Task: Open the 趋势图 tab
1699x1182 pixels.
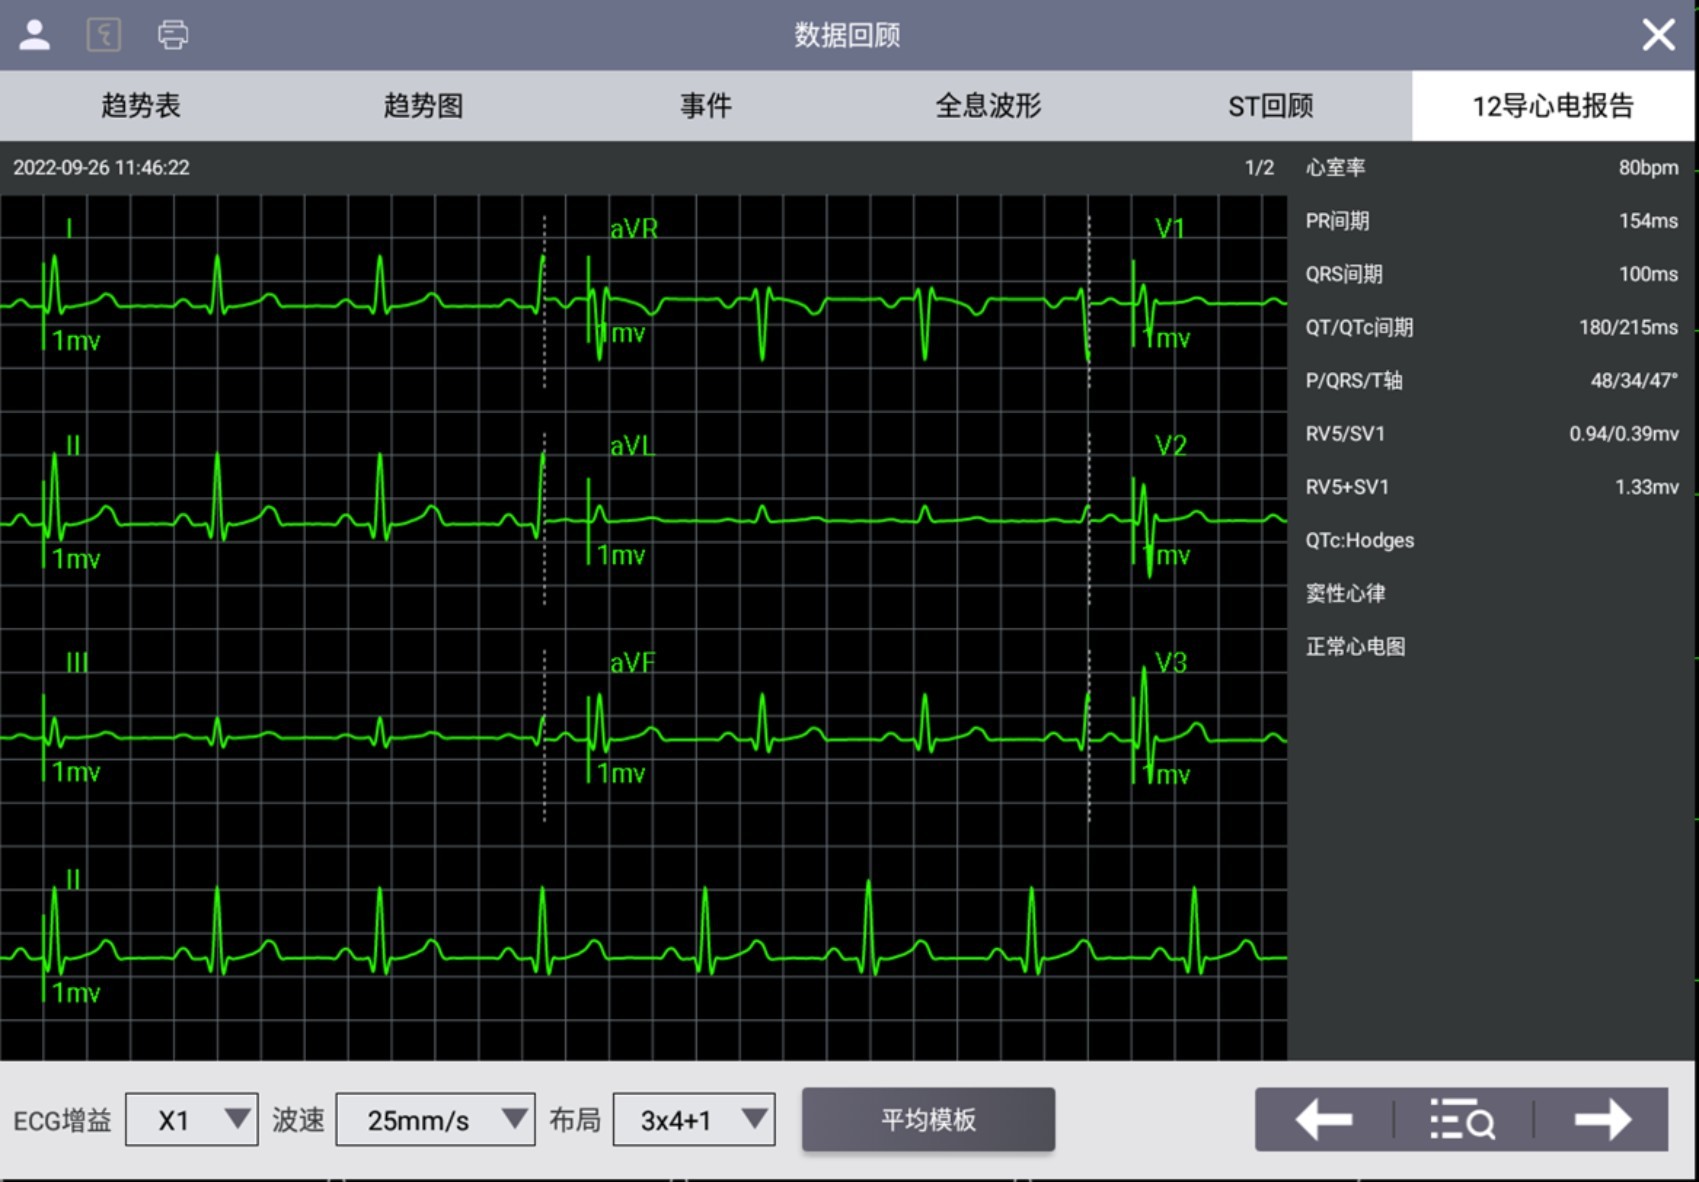Action: [x=423, y=106]
